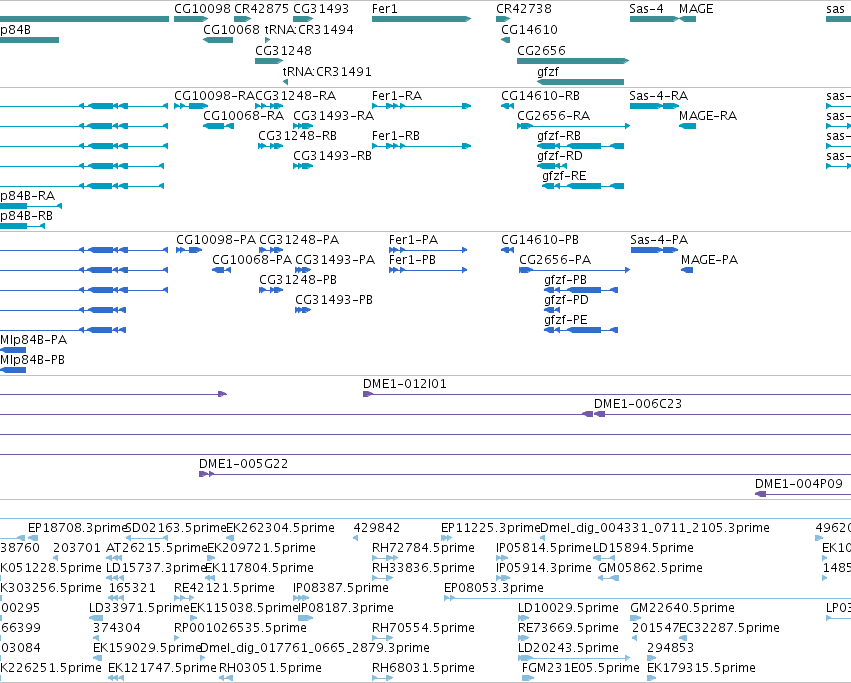Click the CG10068 gene feature

point(218,40)
